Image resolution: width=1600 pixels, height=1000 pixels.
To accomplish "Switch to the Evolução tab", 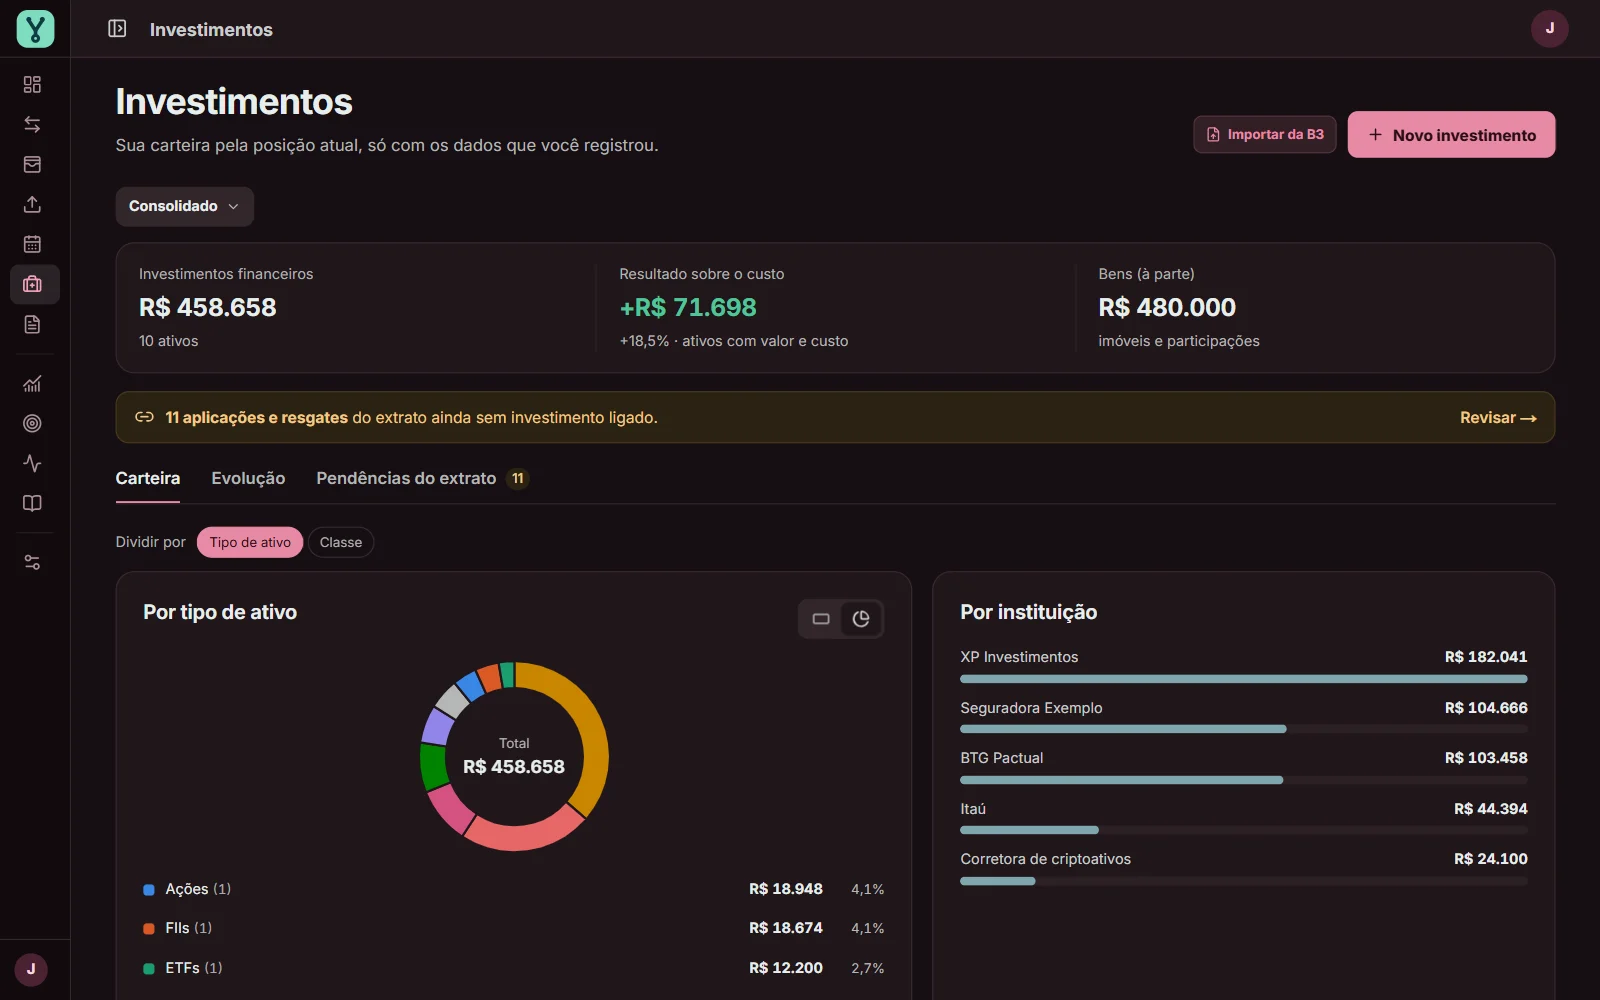I will [x=248, y=478].
